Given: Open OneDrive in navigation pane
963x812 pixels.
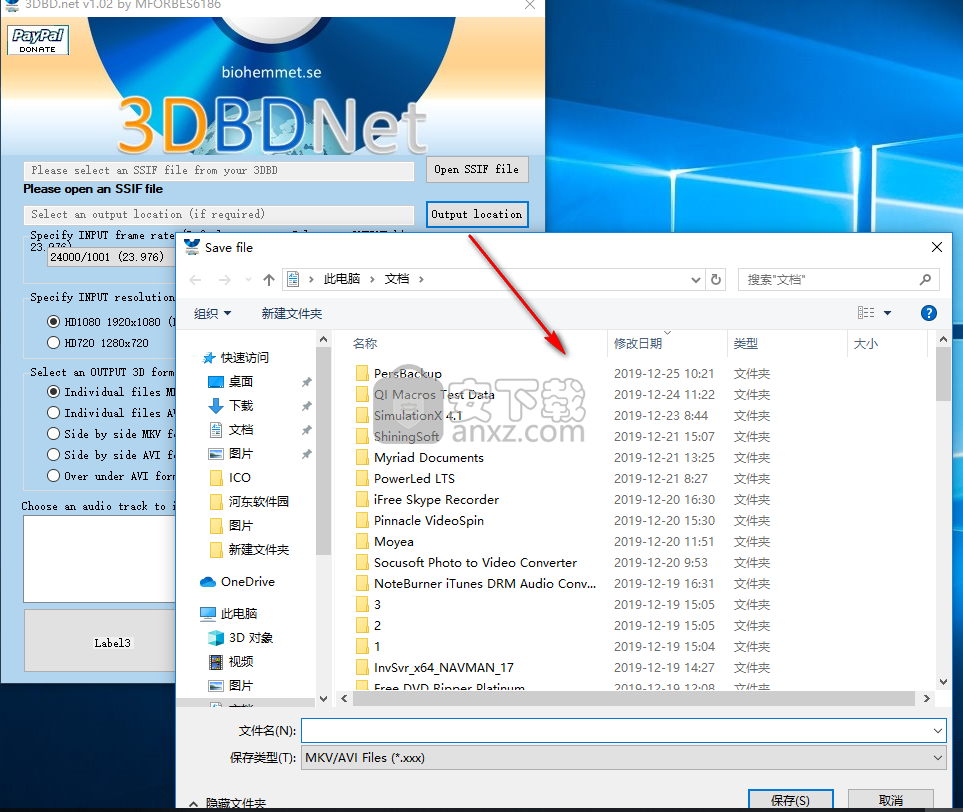Looking at the screenshot, I should coord(248,582).
